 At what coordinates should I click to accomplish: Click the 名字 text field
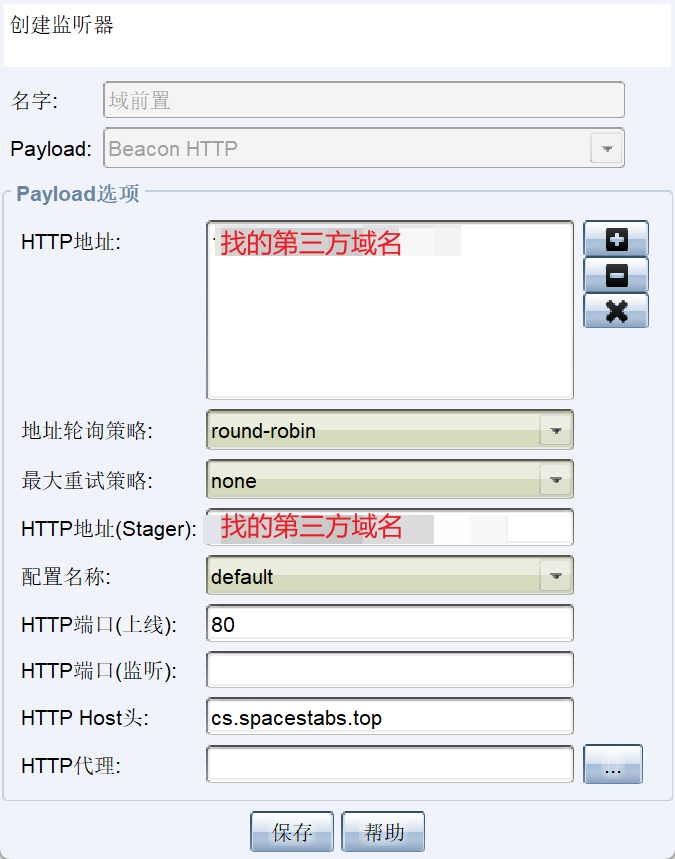pos(364,100)
